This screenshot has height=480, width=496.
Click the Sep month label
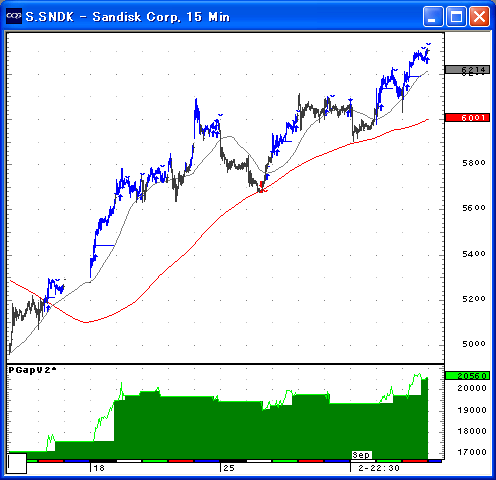(361, 455)
